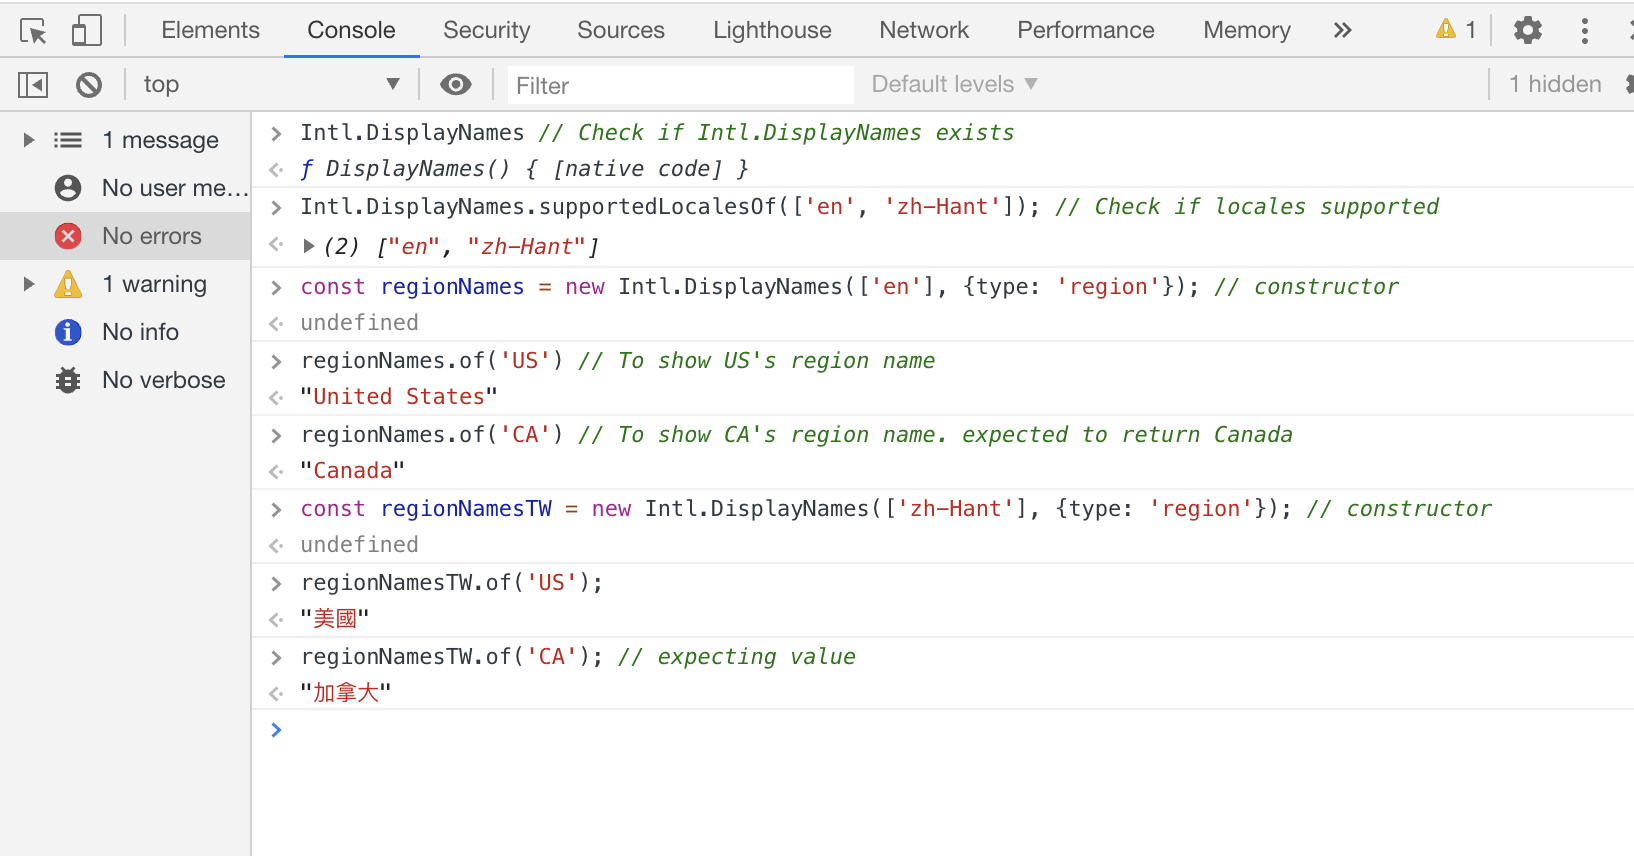Open the three-dot DevTools menu
Screen dimensions: 1634x856
point(1584,31)
